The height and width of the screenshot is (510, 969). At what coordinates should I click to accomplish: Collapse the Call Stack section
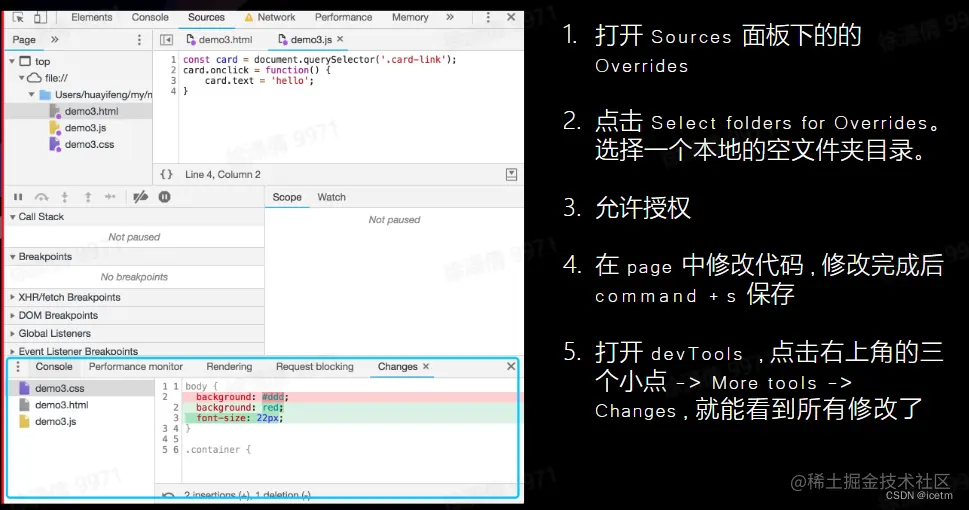click(x=12, y=217)
